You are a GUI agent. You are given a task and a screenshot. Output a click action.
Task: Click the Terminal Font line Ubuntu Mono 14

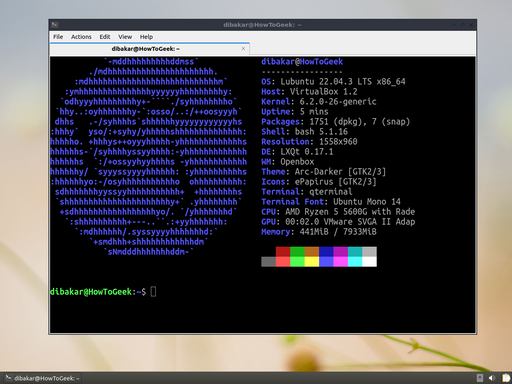coord(331,202)
